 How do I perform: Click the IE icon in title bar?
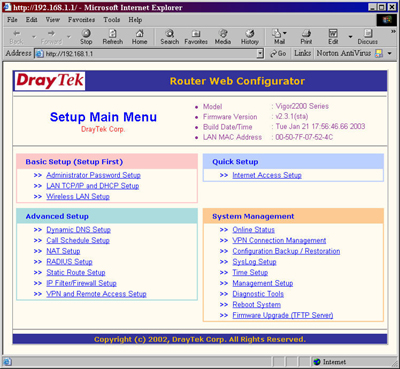coord(7,7)
